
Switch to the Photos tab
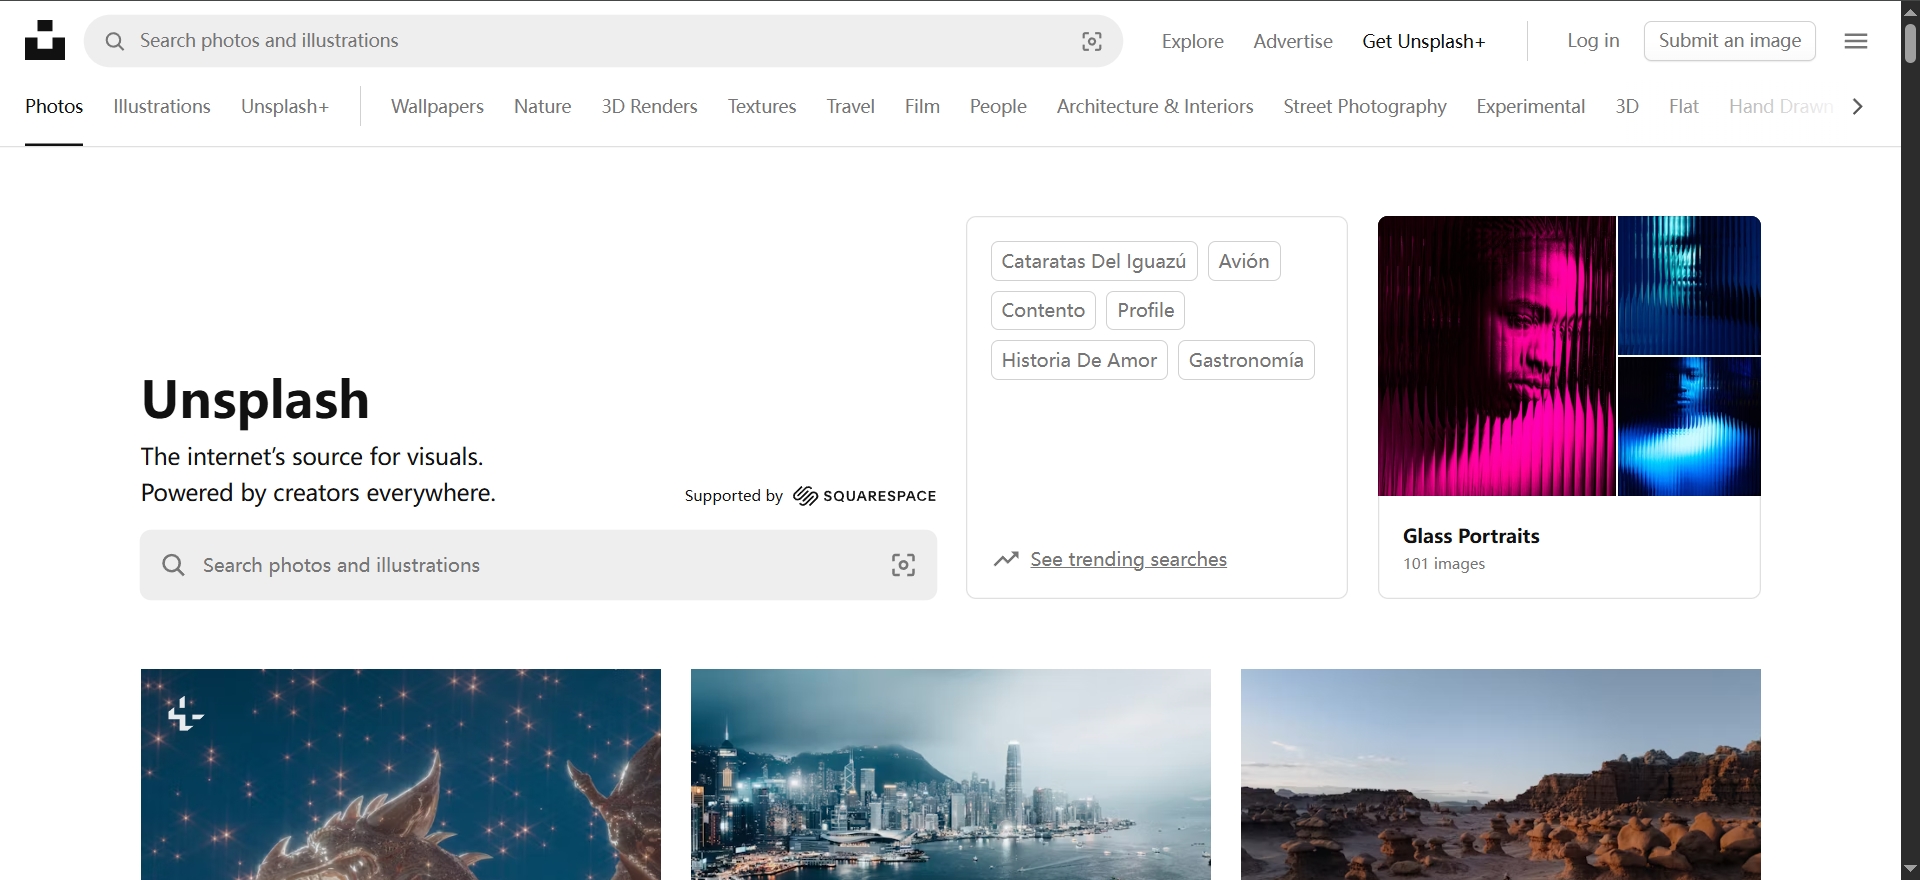point(54,106)
